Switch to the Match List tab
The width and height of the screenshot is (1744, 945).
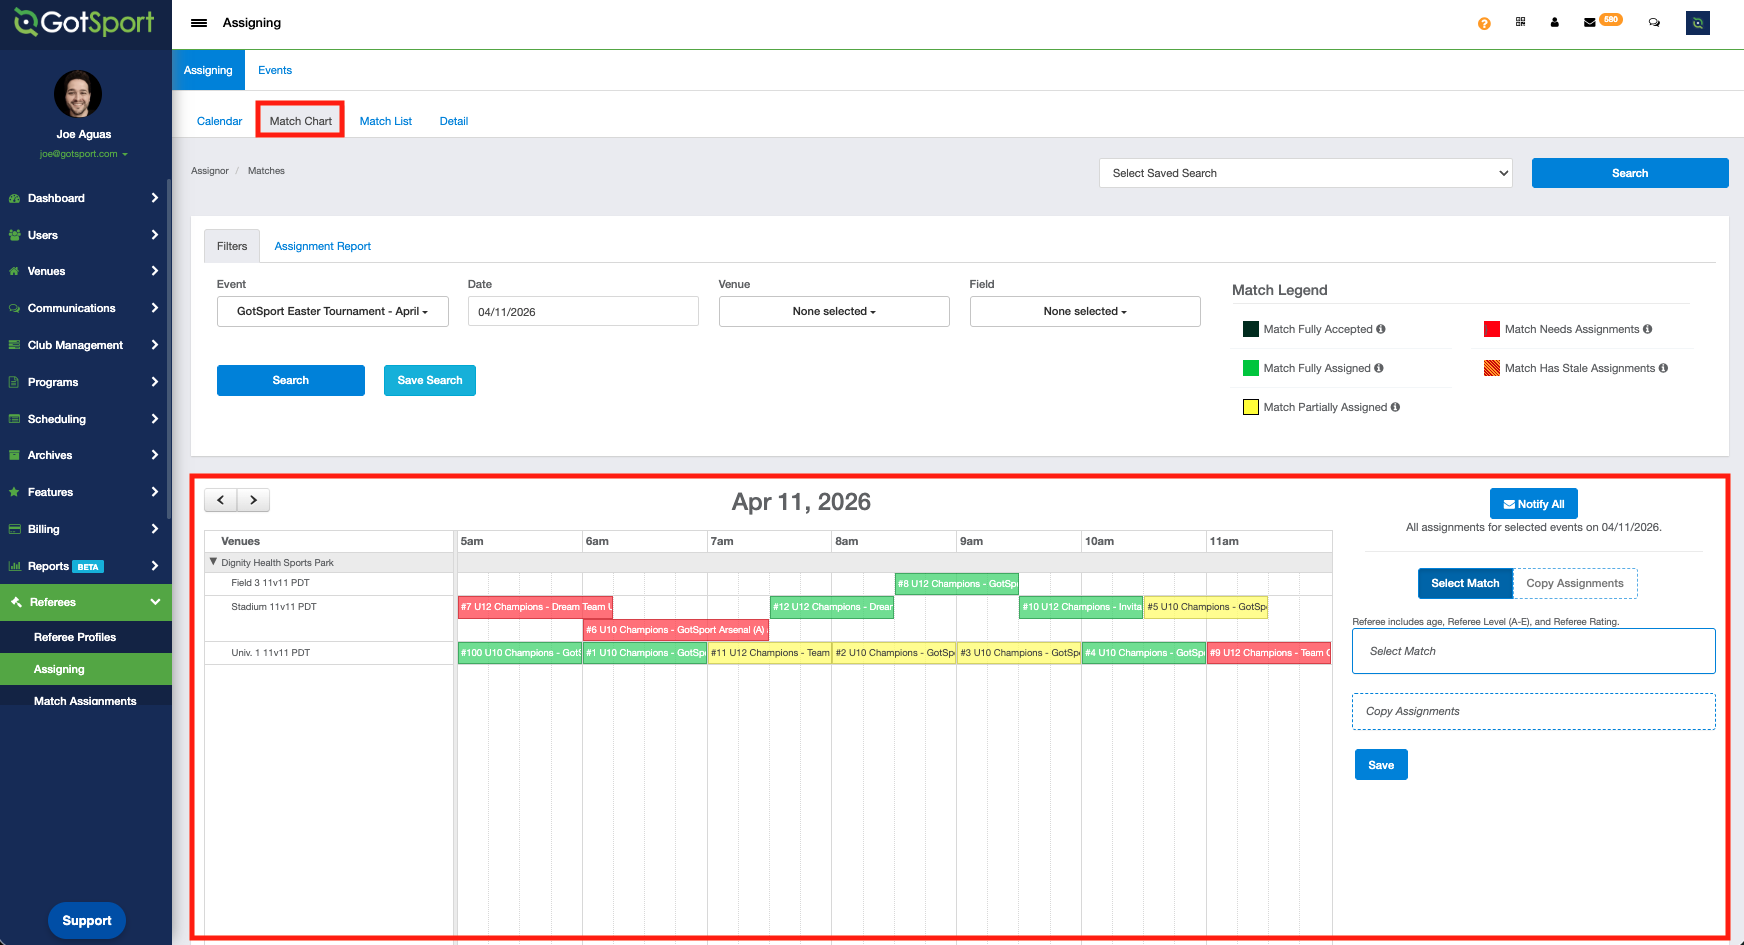coord(385,121)
